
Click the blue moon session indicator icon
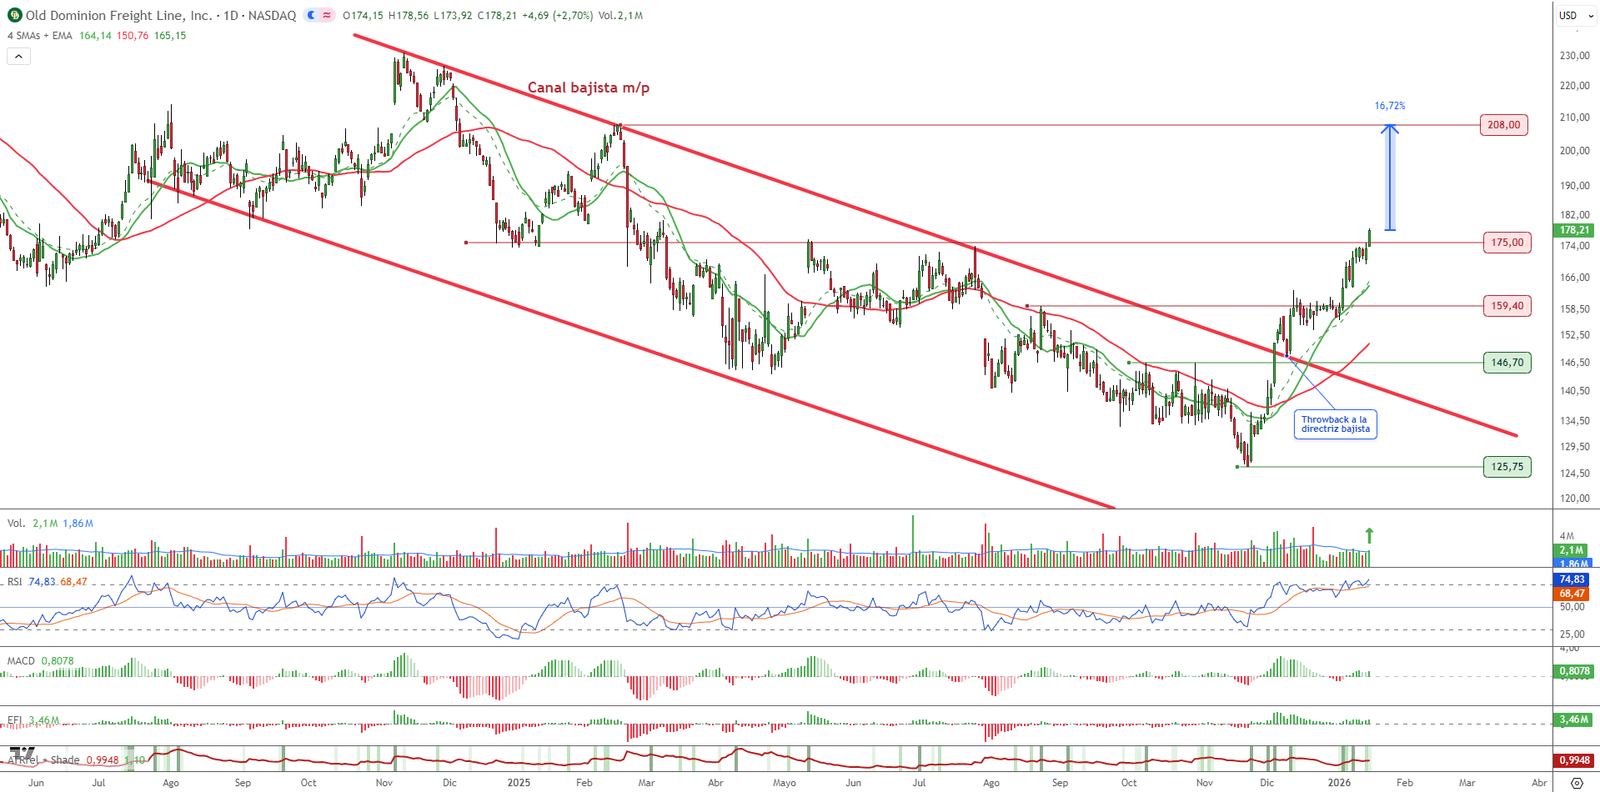point(313,16)
